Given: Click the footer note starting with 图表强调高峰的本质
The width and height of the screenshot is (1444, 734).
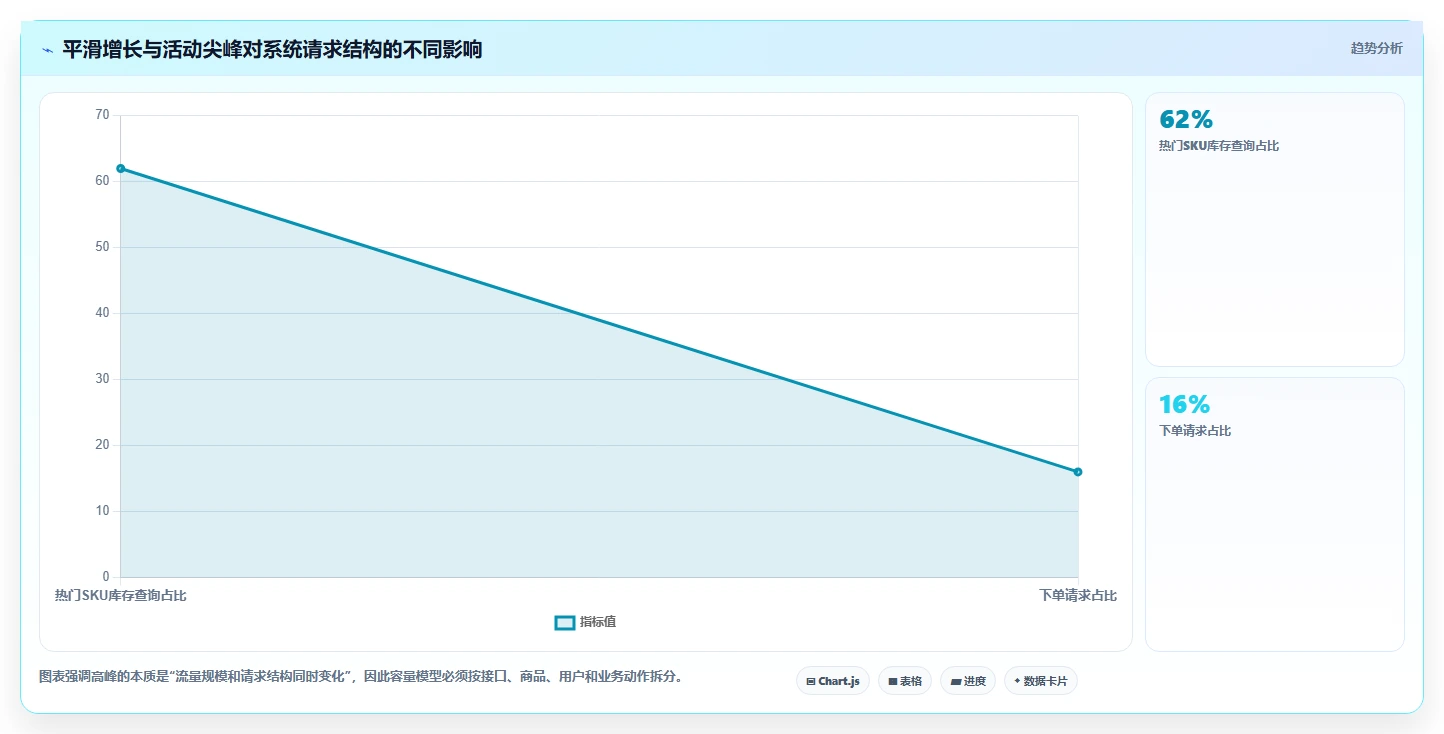Looking at the screenshot, I should point(361,677).
